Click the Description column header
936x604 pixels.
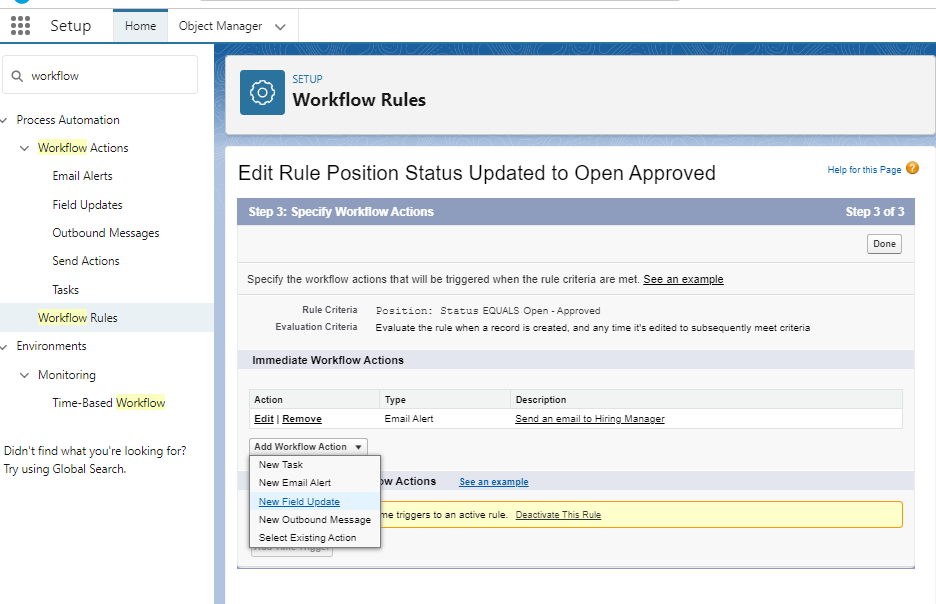point(541,400)
